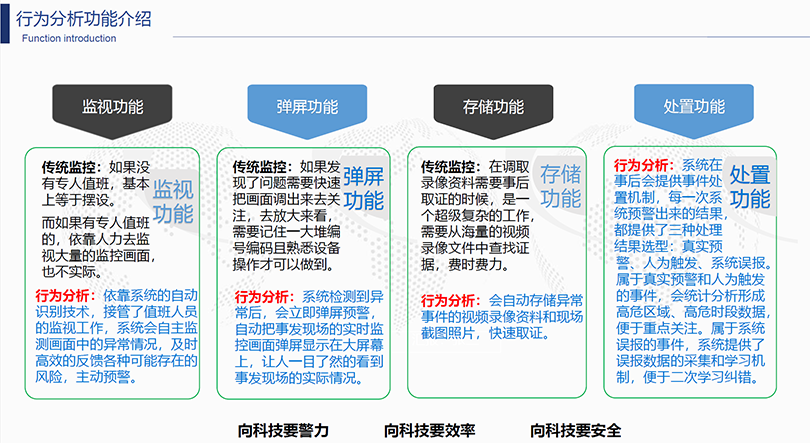Select the slide title 行为分析功能介绍

(x=84, y=19)
